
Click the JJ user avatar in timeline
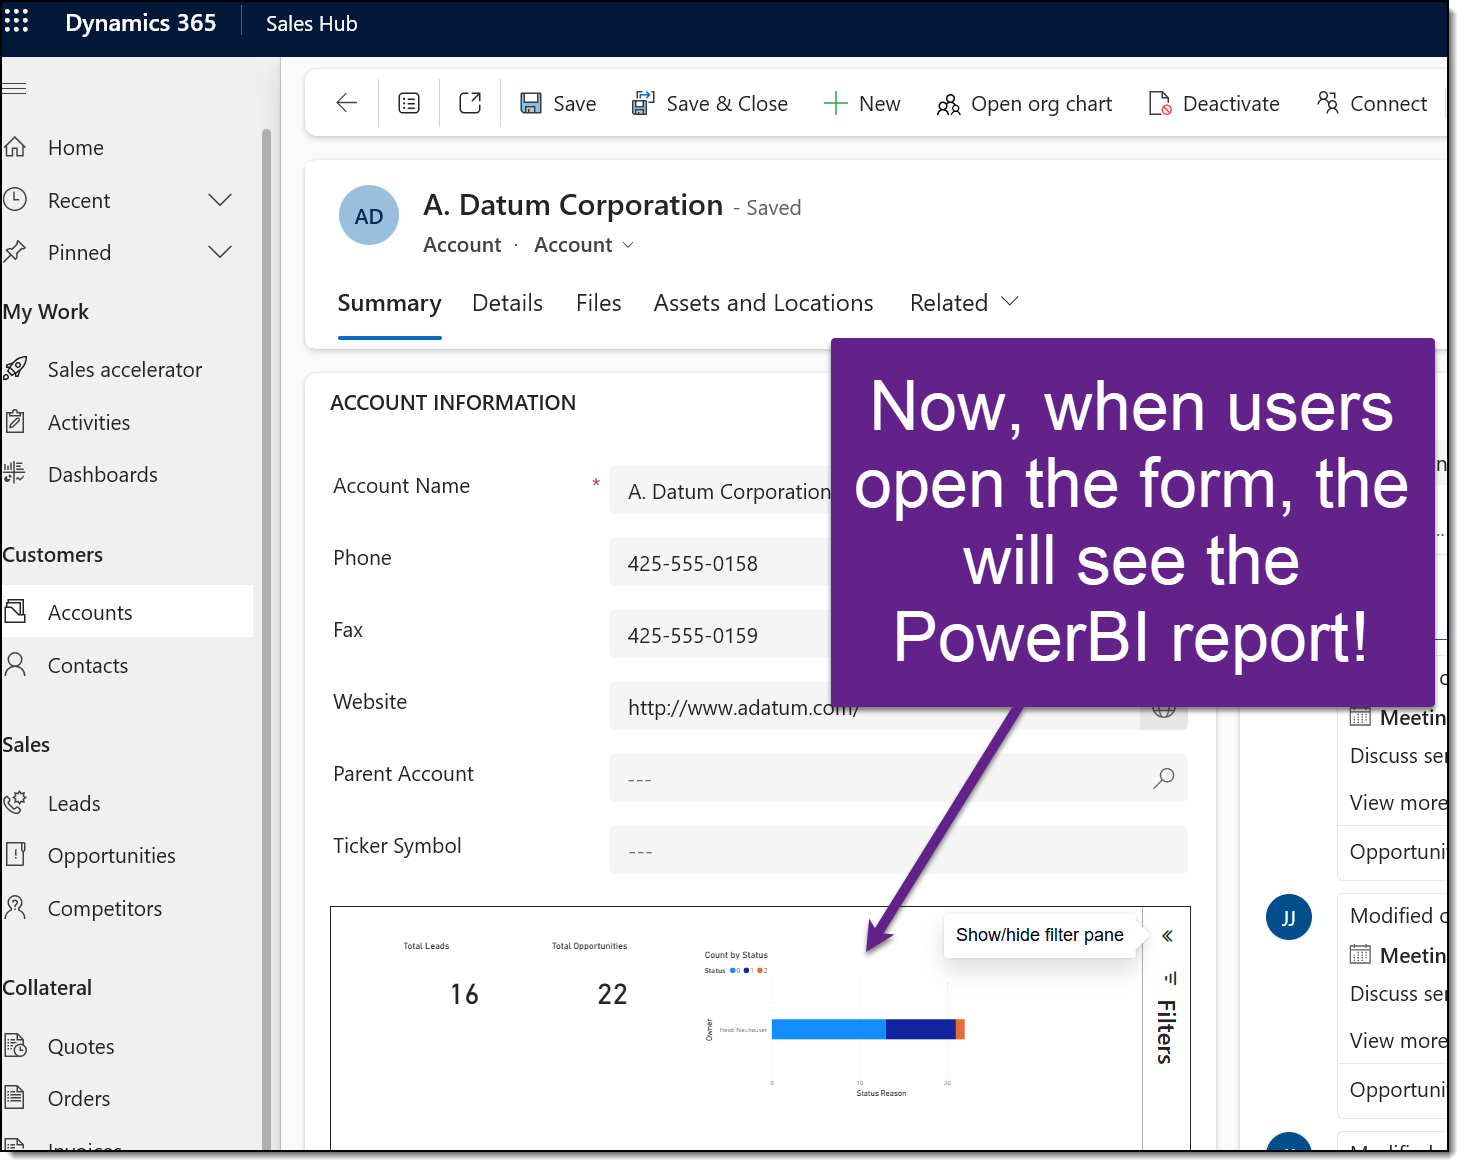(1289, 917)
